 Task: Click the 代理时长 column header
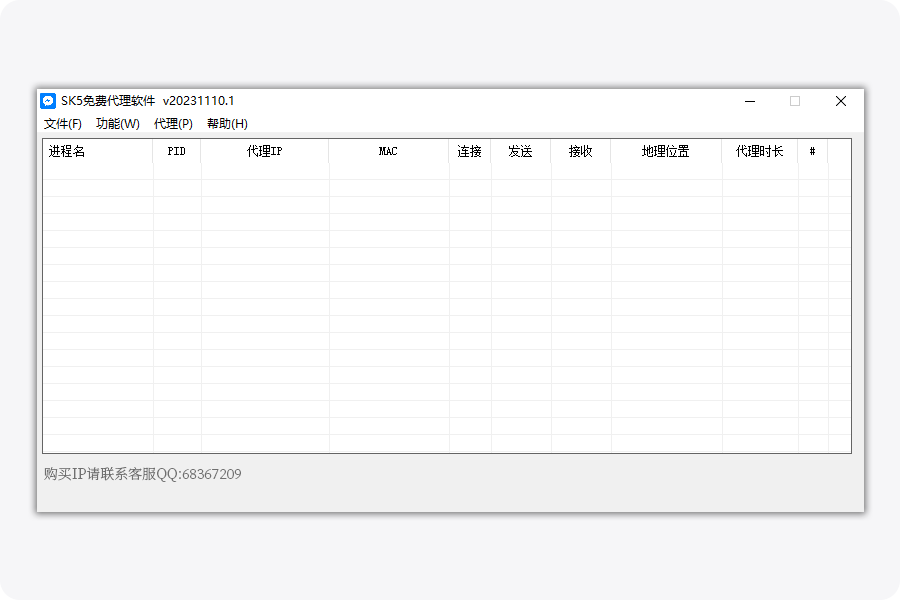pyautogui.click(x=760, y=152)
